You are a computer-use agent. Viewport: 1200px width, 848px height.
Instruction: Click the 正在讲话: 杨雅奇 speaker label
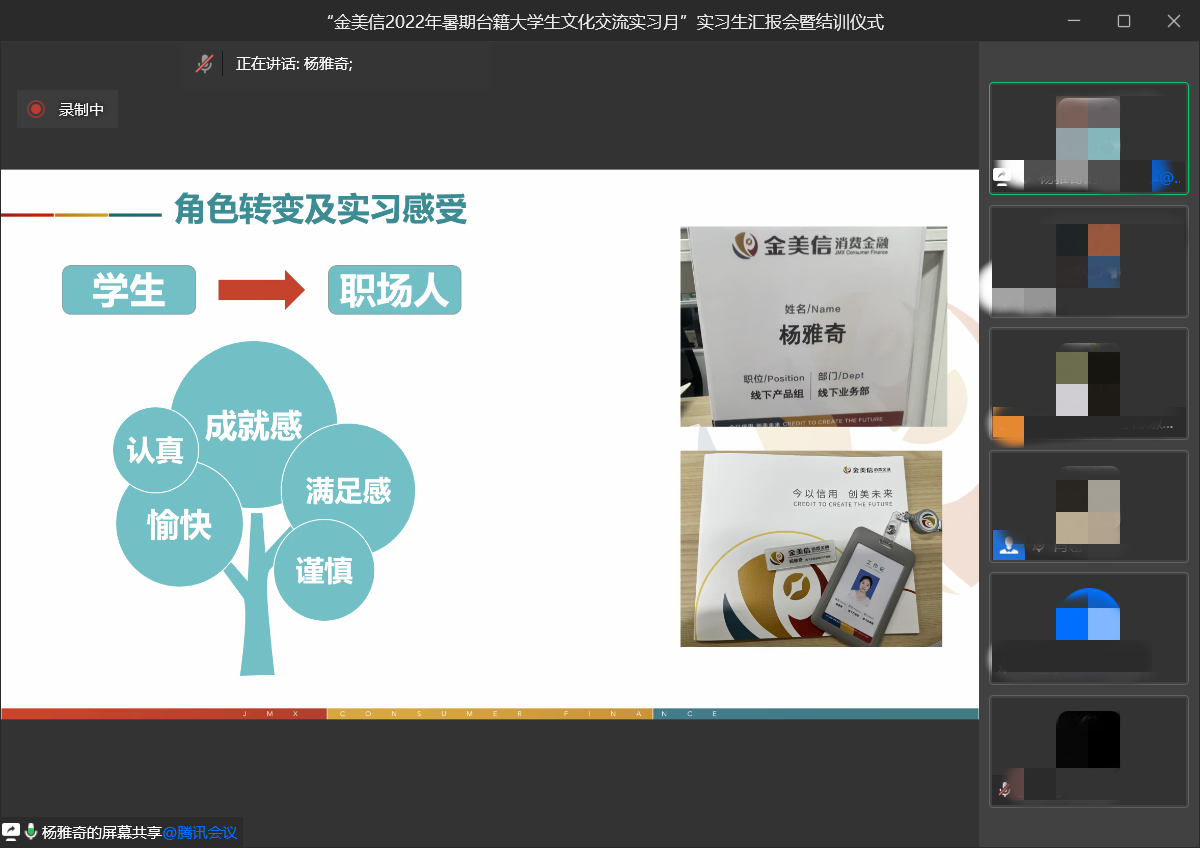294,64
